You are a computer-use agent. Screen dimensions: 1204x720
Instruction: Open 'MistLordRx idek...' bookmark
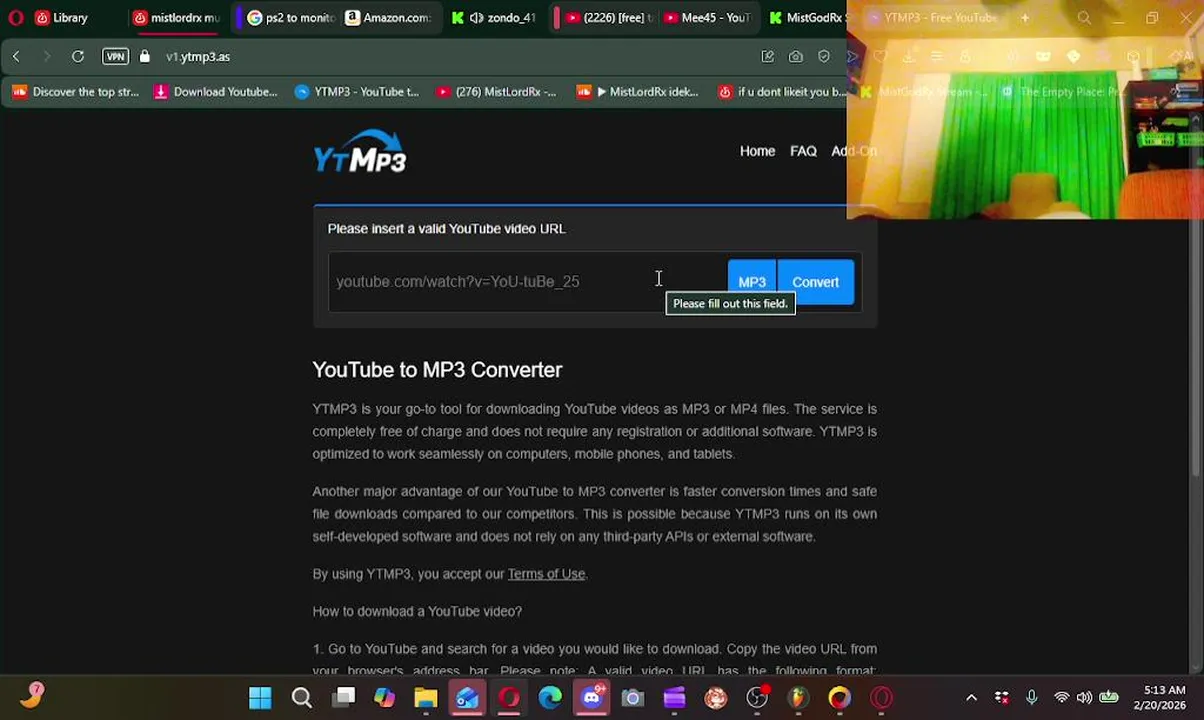click(637, 92)
